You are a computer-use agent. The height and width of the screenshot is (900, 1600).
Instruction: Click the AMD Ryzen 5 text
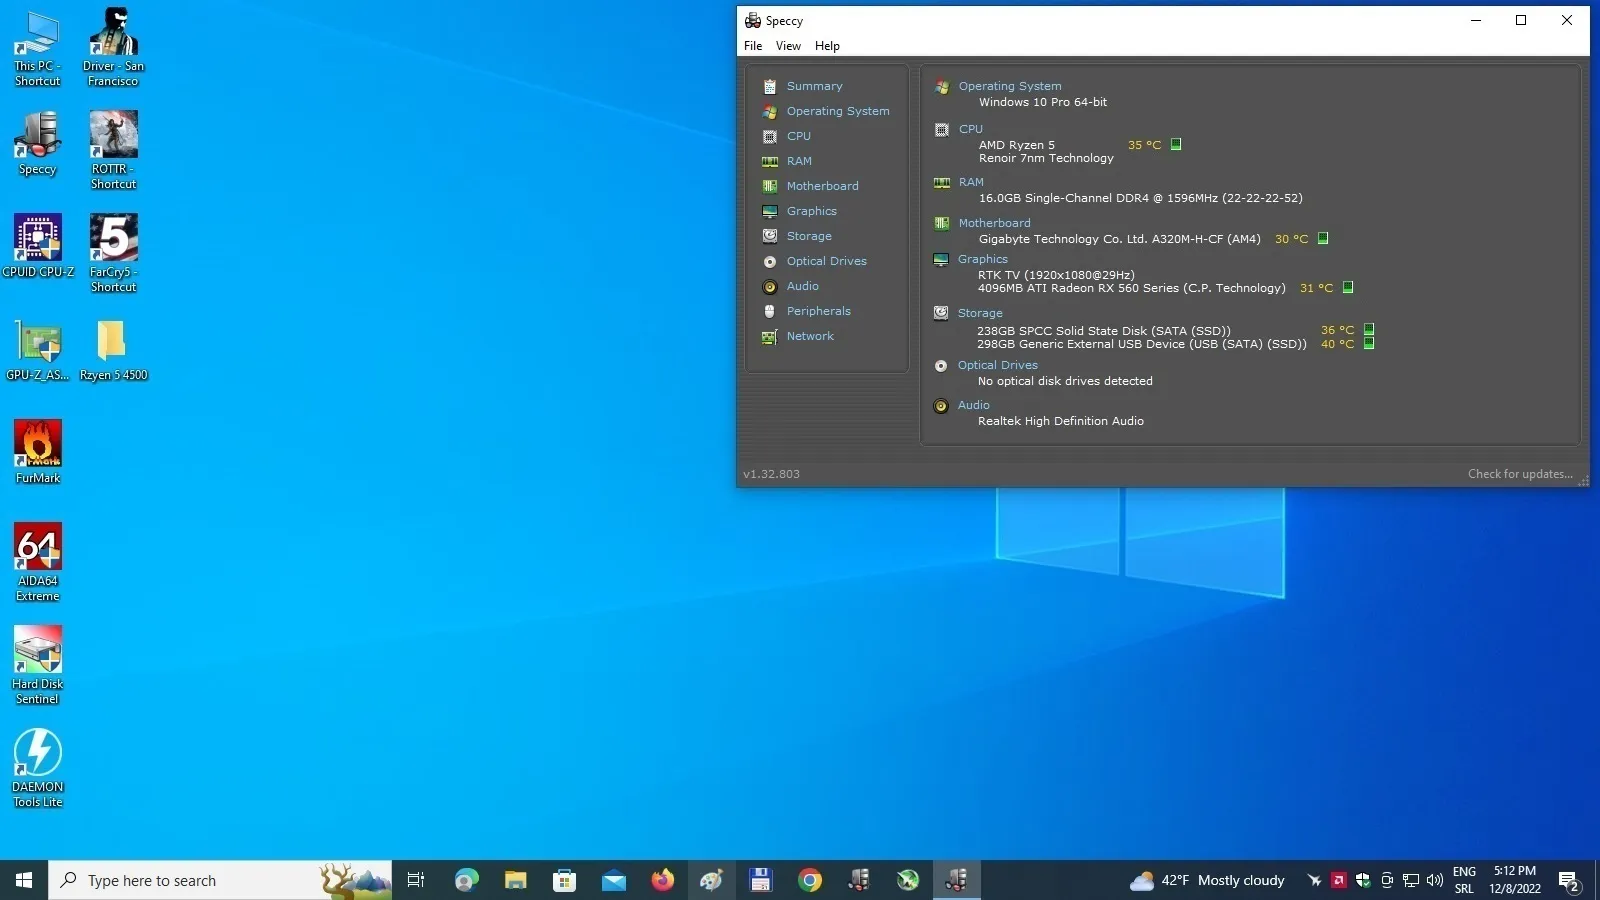click(x=1017, y=145)
